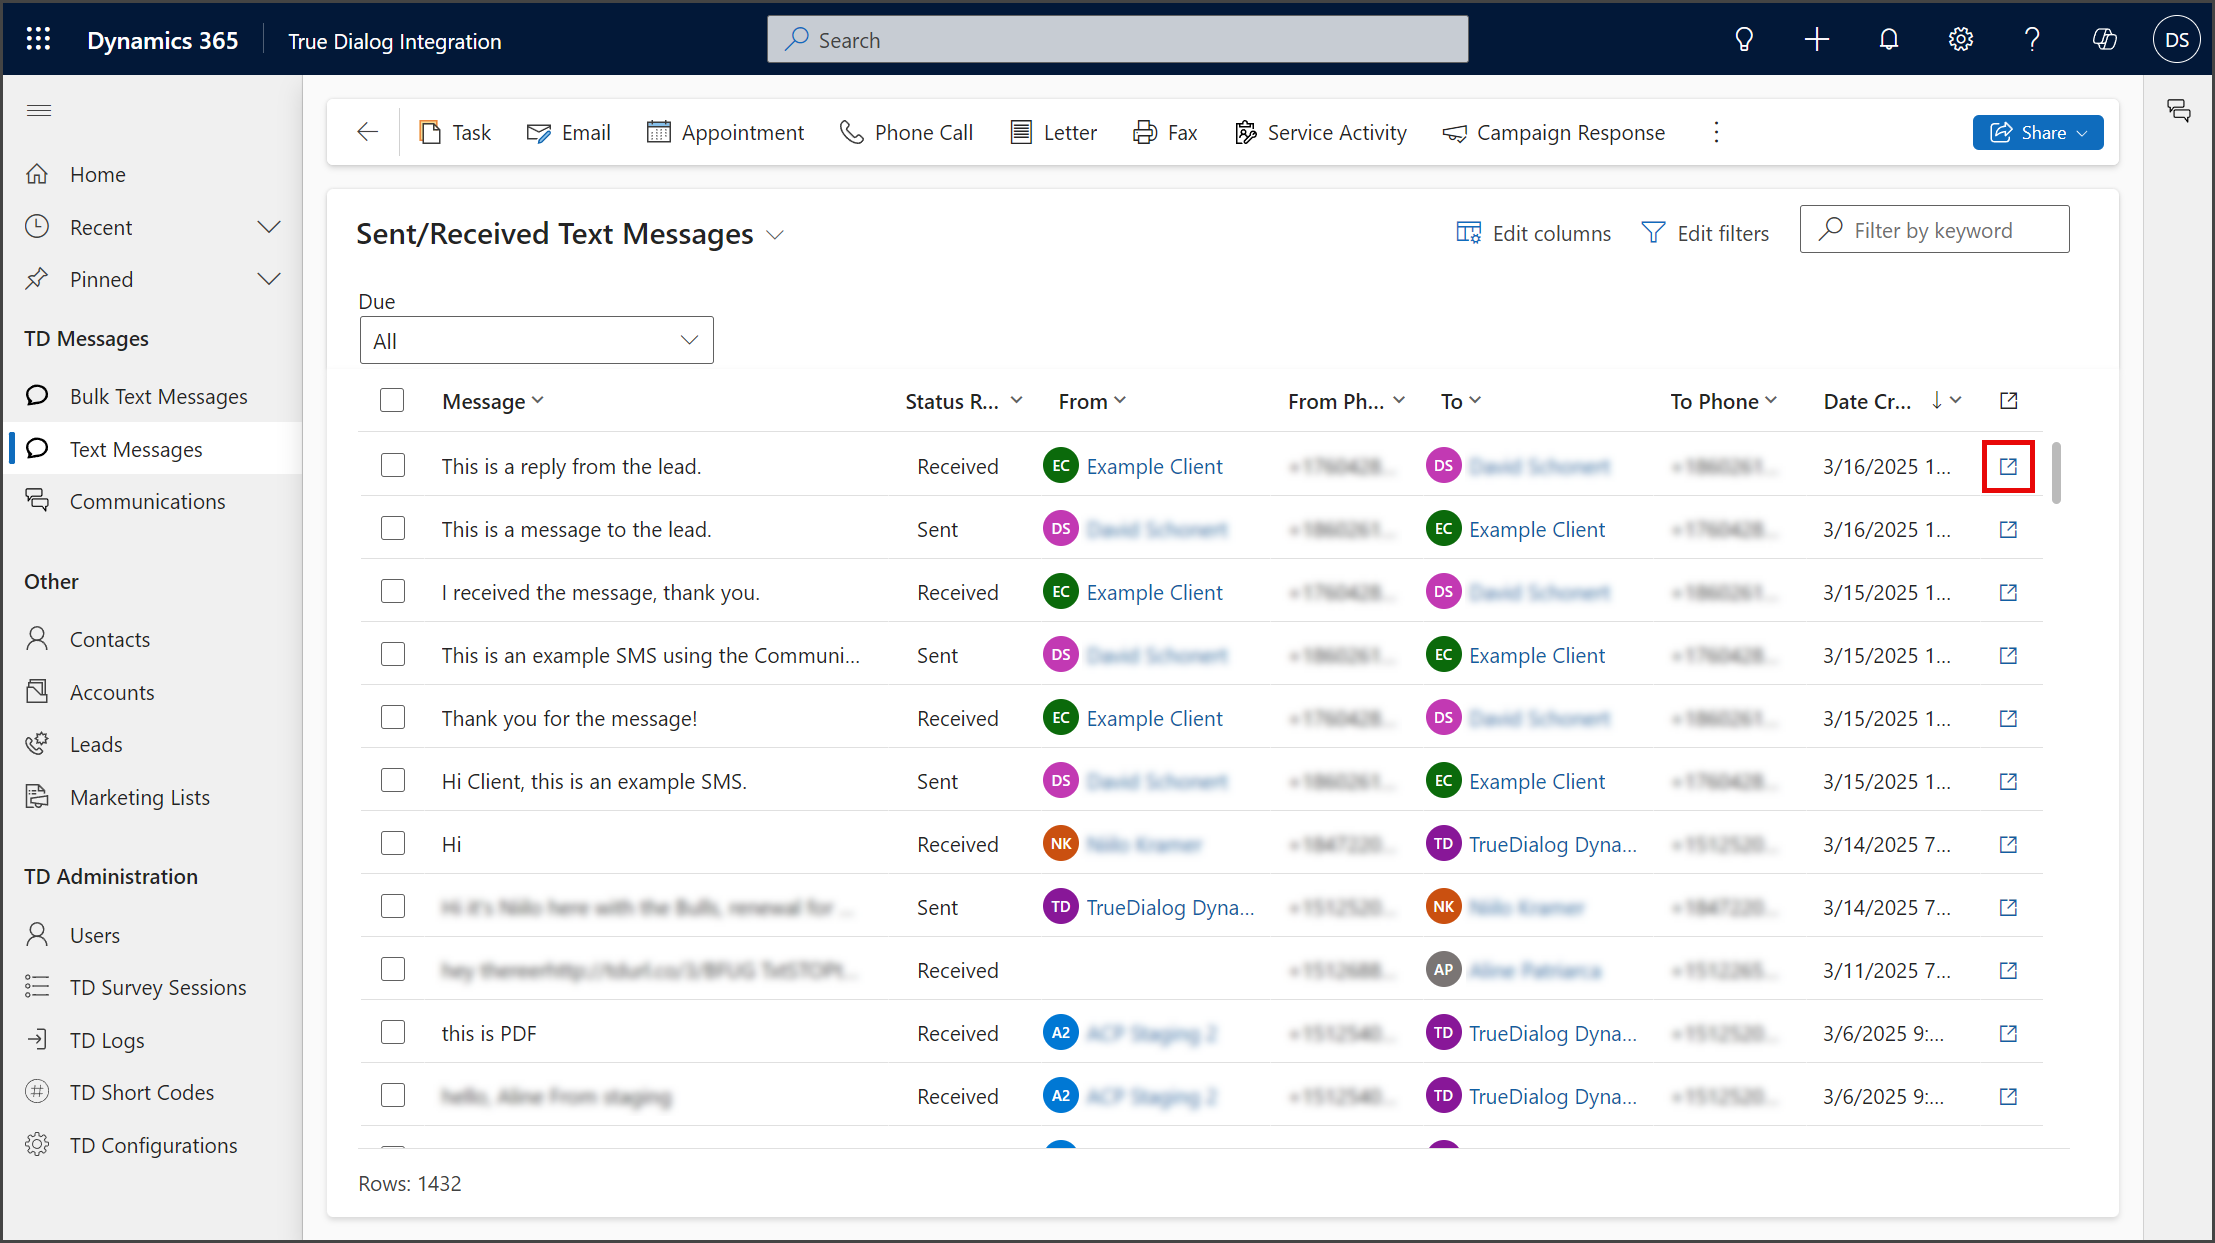Open TD Configurations in sidebar
Viewport: 2215px width, 1243px height.
tap(153, 1145)
